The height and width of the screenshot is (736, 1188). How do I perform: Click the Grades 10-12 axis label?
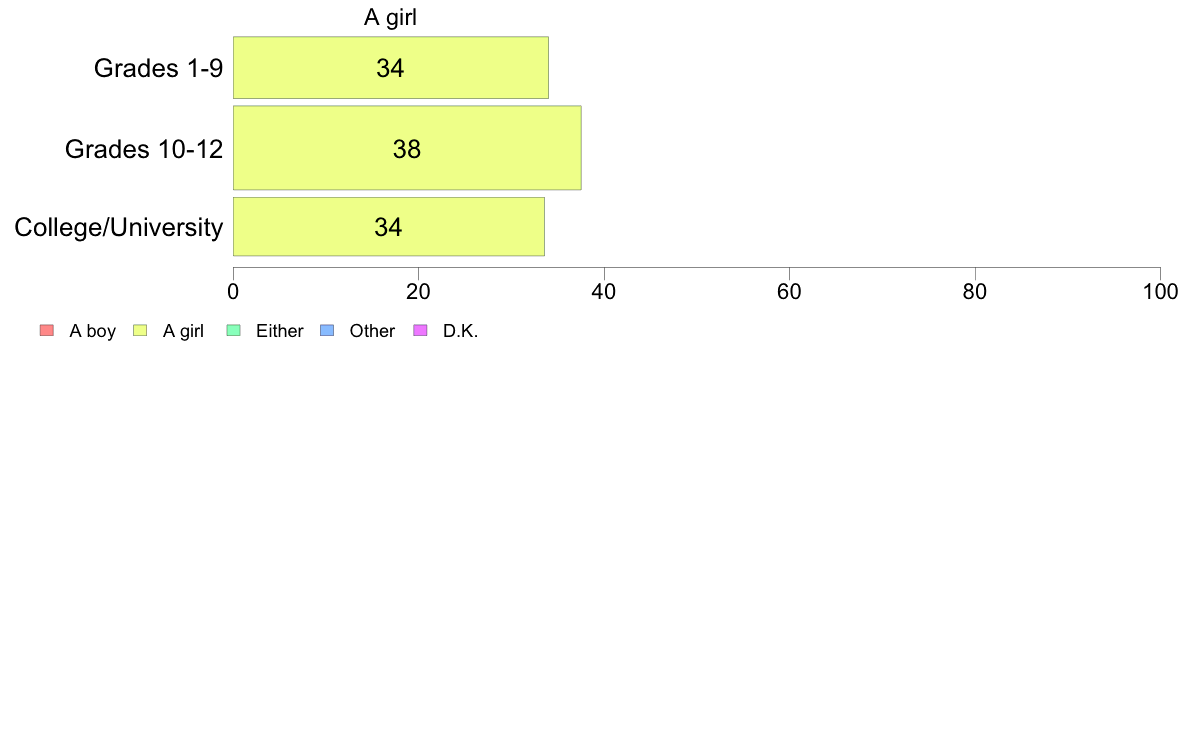point(144,149)
